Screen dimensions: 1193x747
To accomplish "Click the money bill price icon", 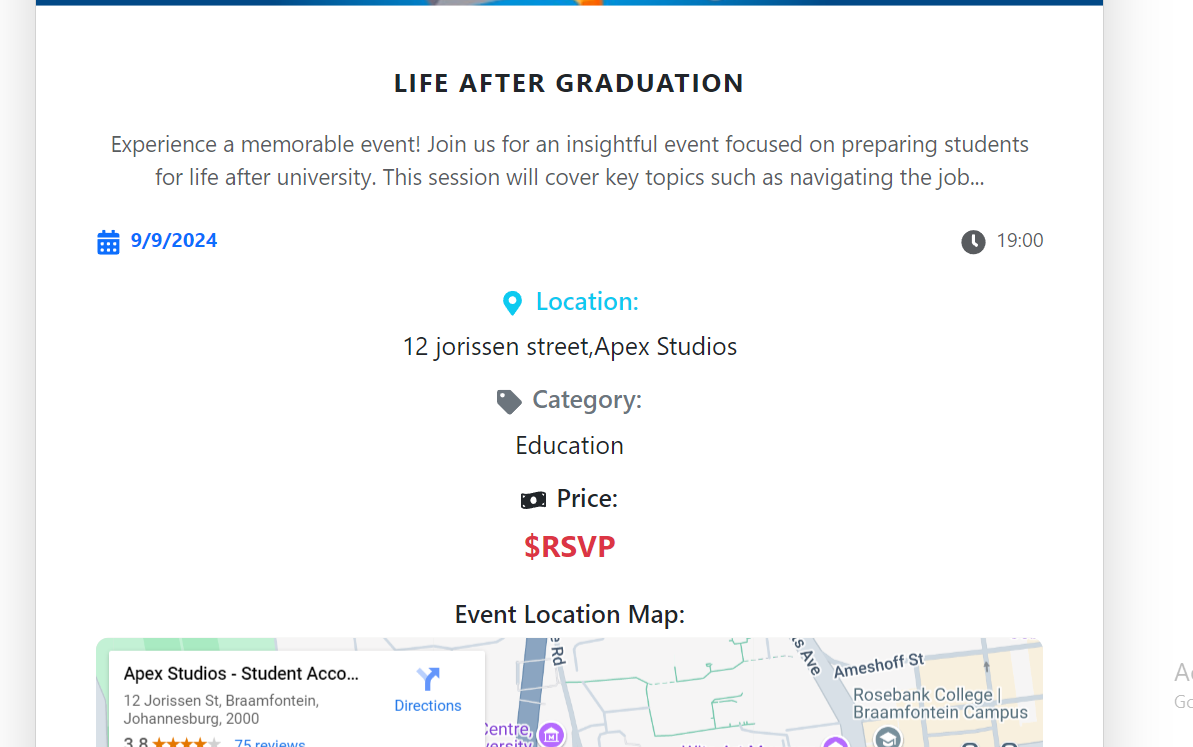I will pos(534,500).
